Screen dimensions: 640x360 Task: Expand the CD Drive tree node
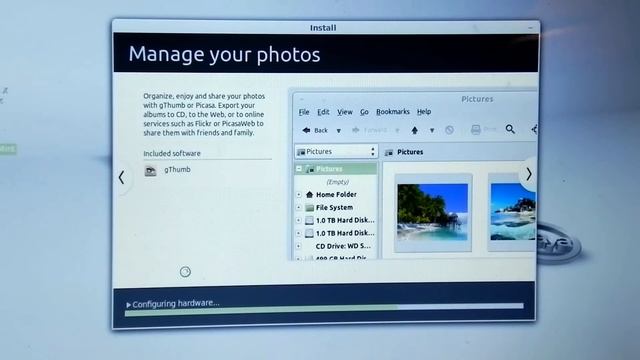(299, 246)
